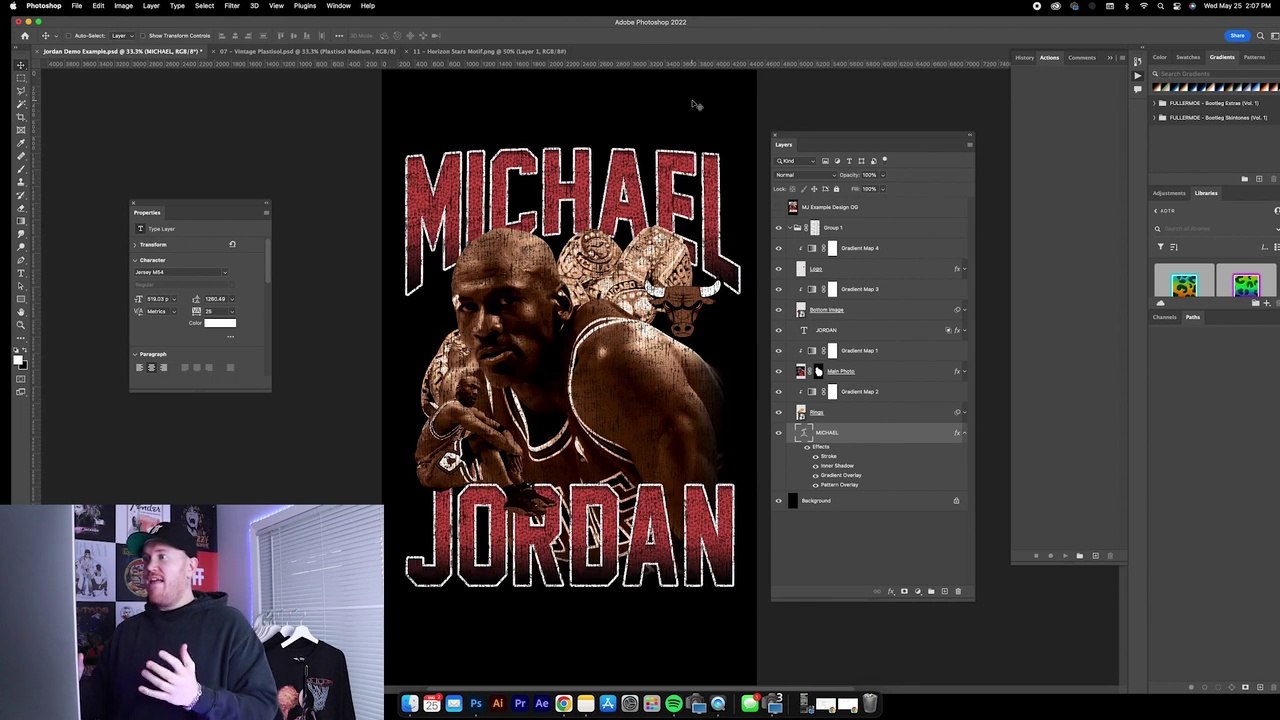
Task: Click the Share button
Action: coord(1237,35)
